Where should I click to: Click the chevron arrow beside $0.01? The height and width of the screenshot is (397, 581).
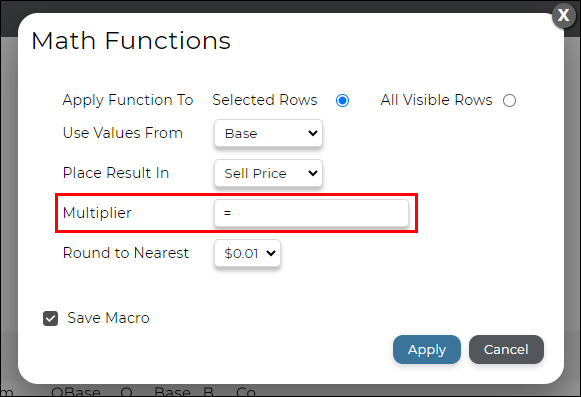(x=271, y=253)
